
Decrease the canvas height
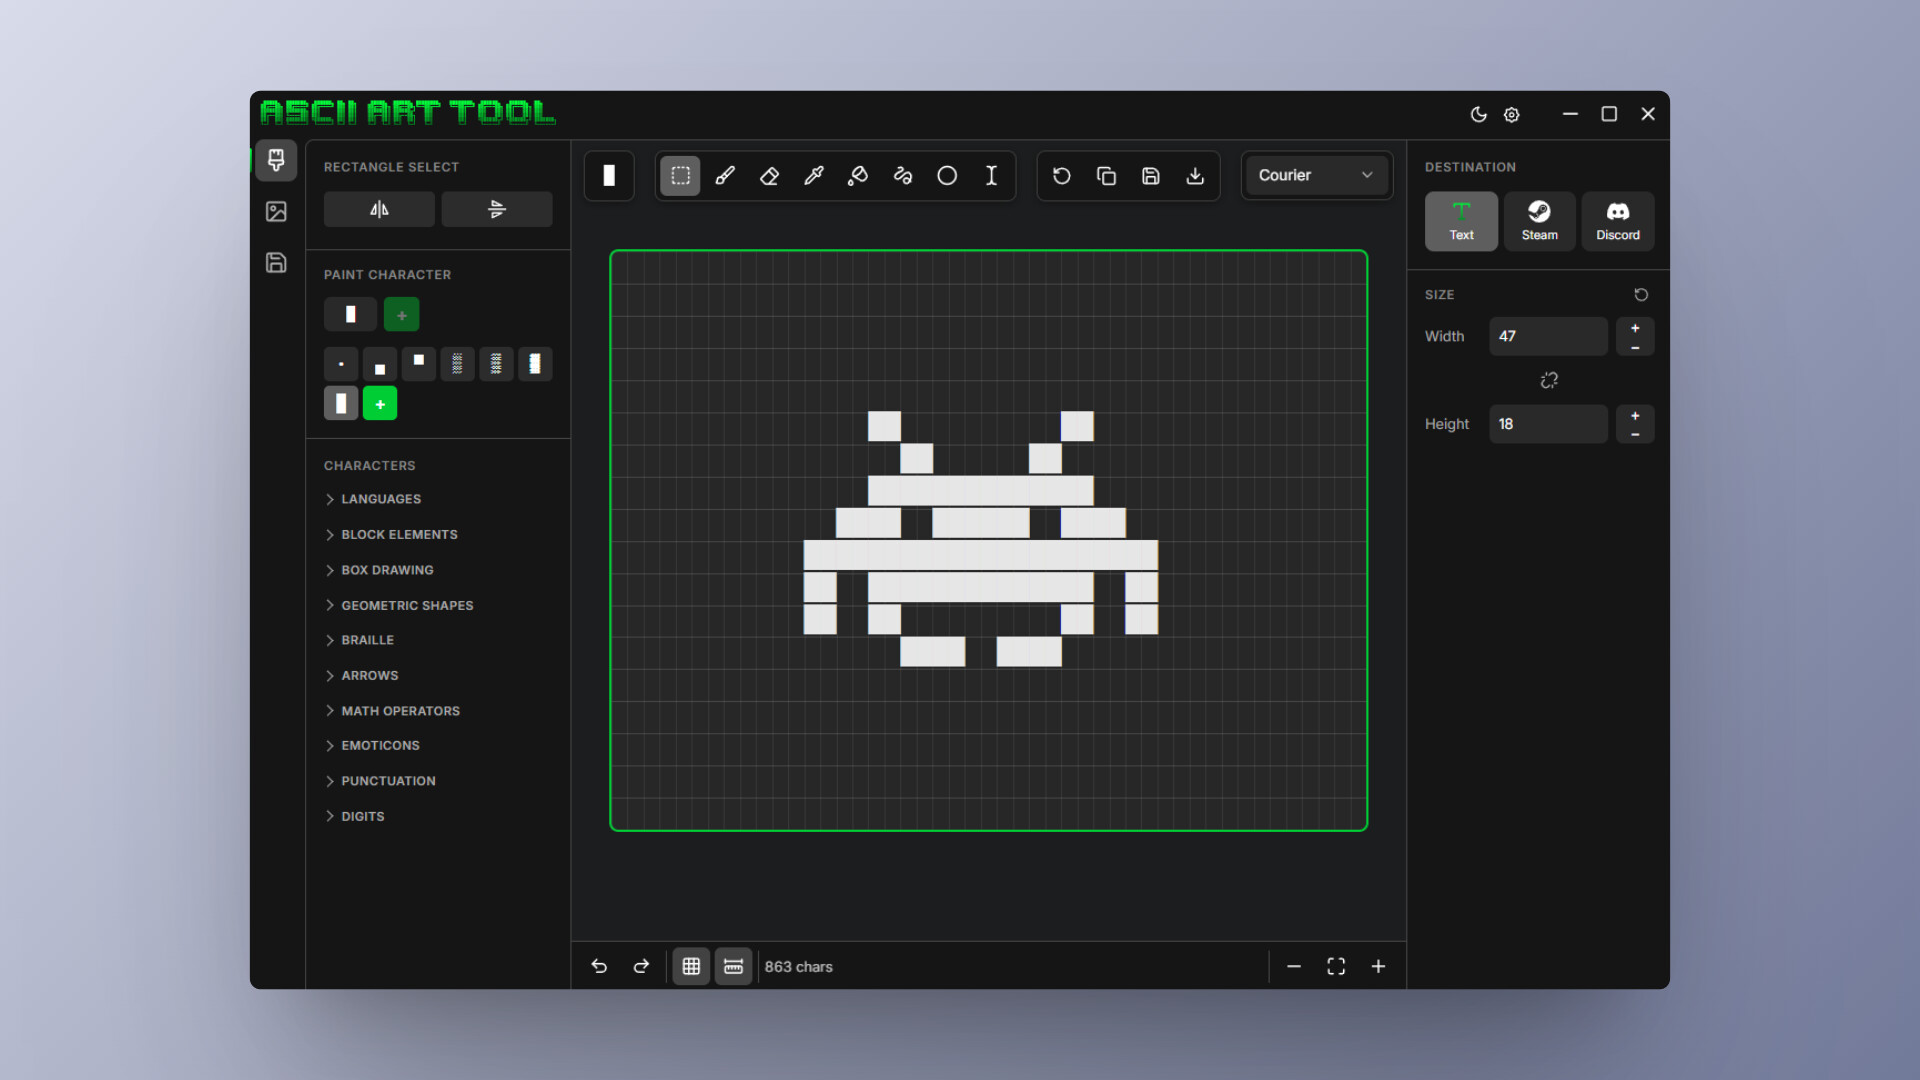point(1635,434)
